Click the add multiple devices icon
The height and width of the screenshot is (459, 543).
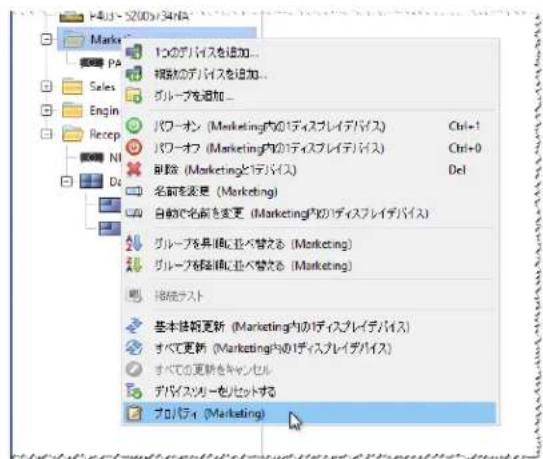(134, 74)
